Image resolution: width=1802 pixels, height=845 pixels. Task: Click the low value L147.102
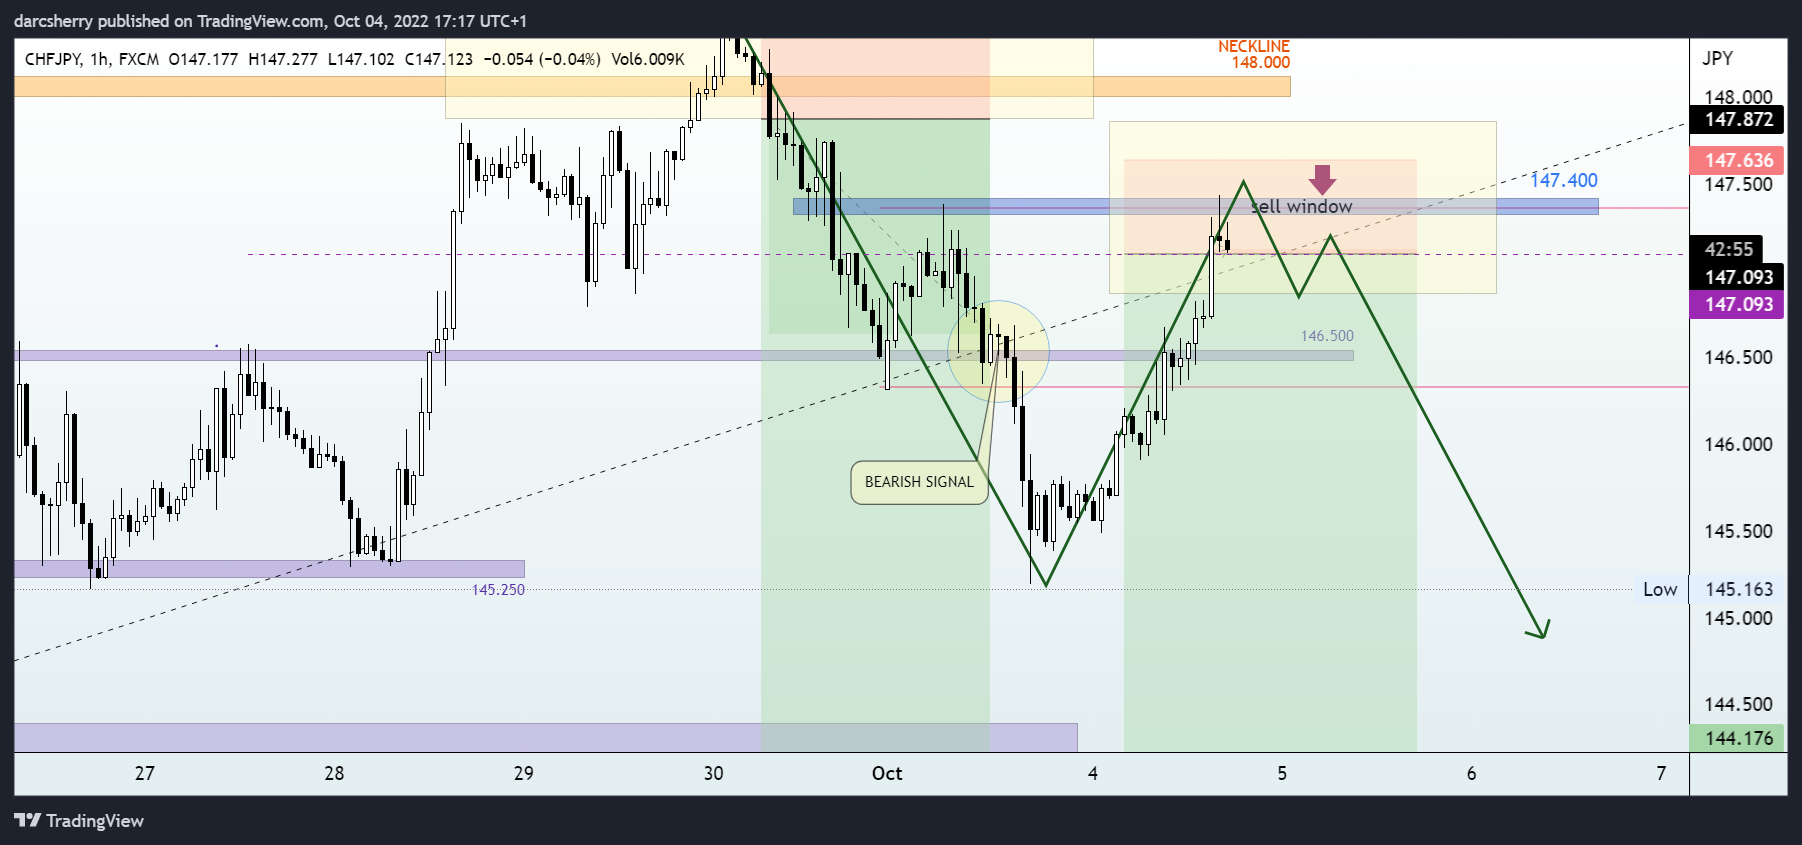pyautogui.click(x=361, y=59)
